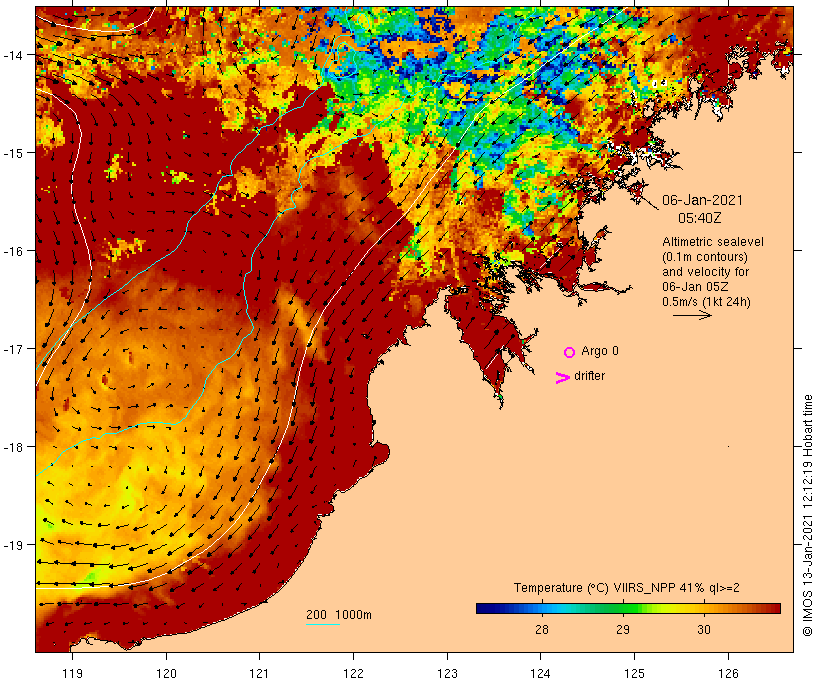Click the longitude axis label 123
Screen dimensions: 820x680
tap(447, 673)
